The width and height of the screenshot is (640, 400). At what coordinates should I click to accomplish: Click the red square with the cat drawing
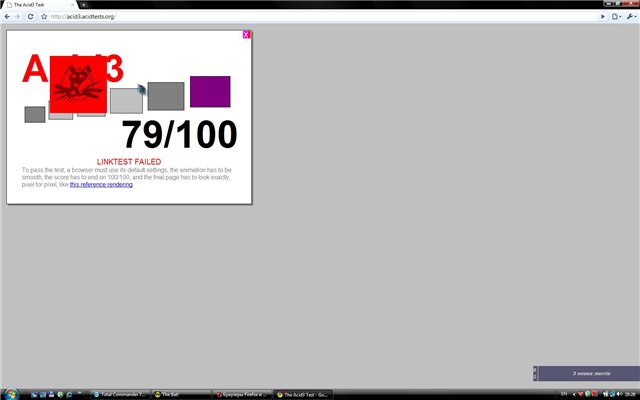coord(78,84)
